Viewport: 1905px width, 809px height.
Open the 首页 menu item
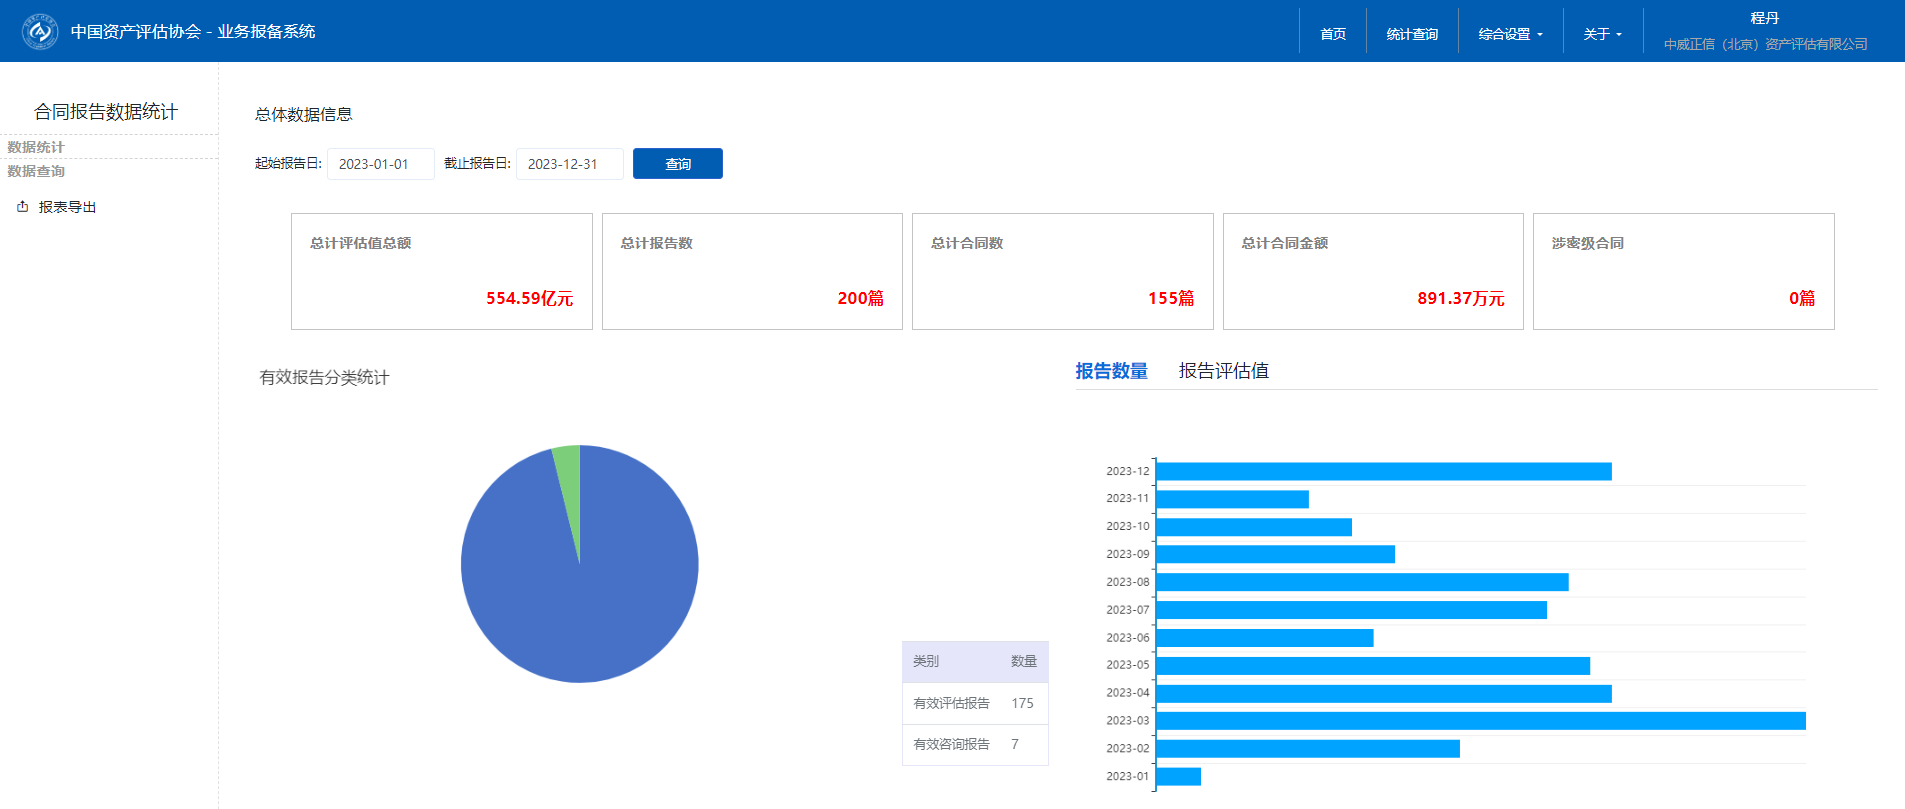(1332, 34)
